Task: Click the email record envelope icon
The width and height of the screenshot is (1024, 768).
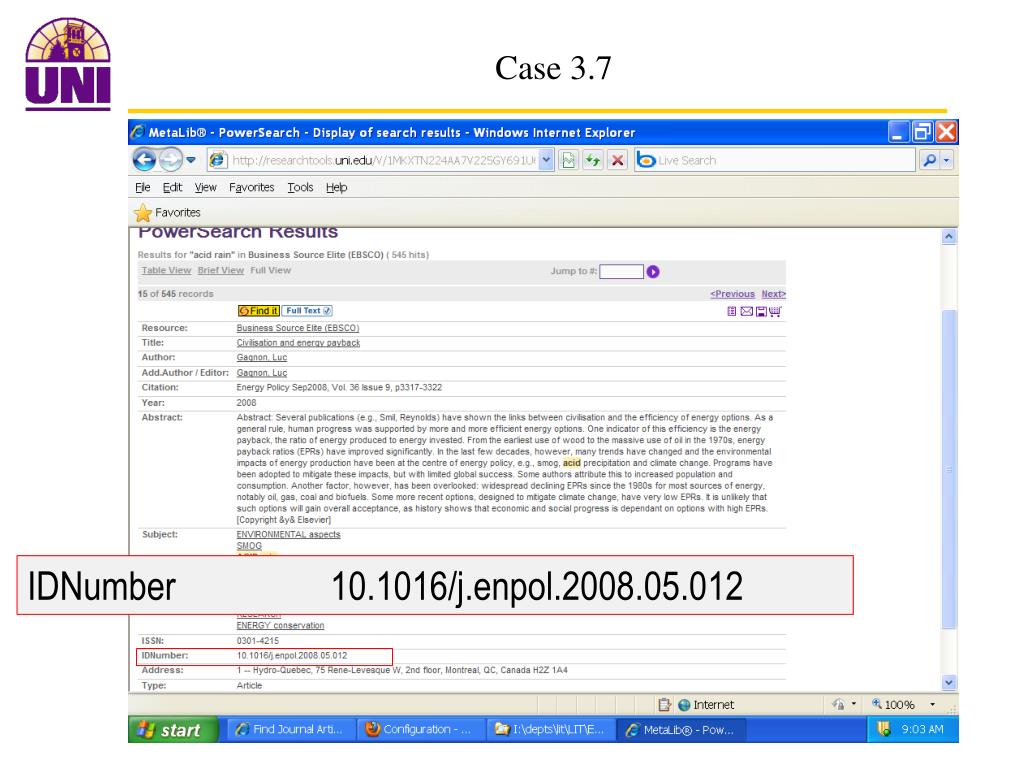Action: point(746,312)
